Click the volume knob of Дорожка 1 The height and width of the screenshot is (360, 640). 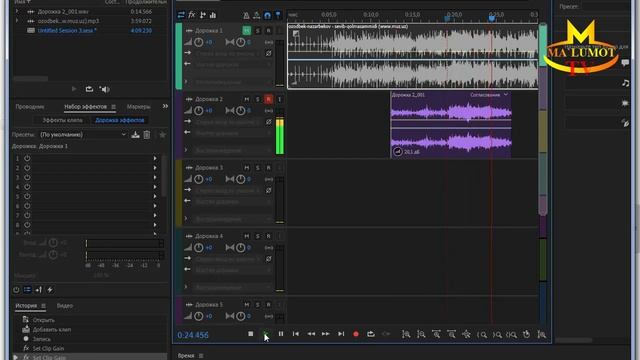pyautogui.click(x=199, y=42)
